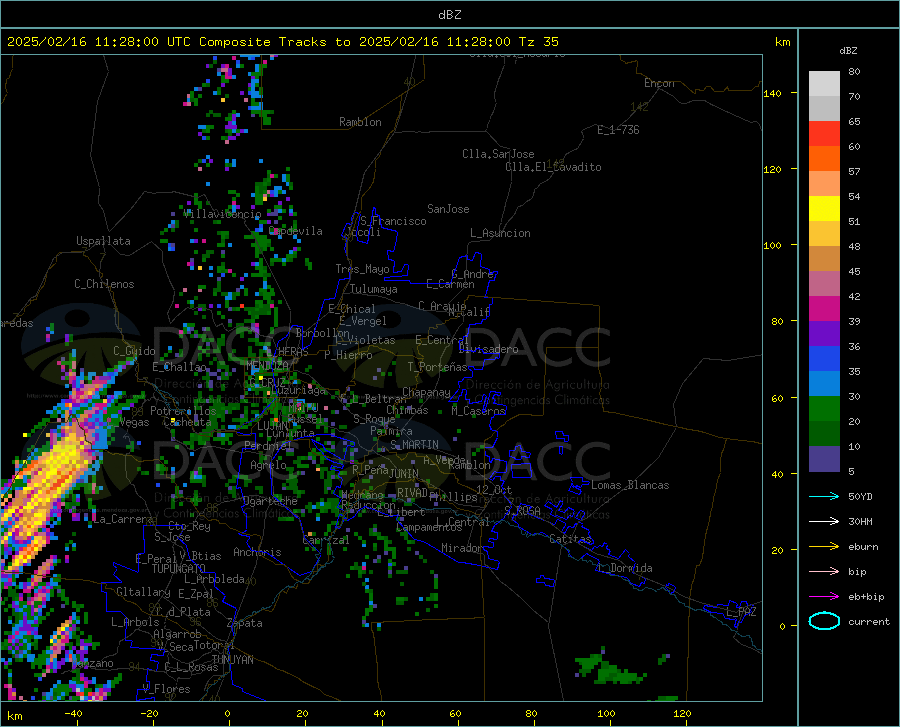Click the 'TUNUYAN' place label
Image resolution: width=900 pixels, height=727 pixels.
click(232, 660)
